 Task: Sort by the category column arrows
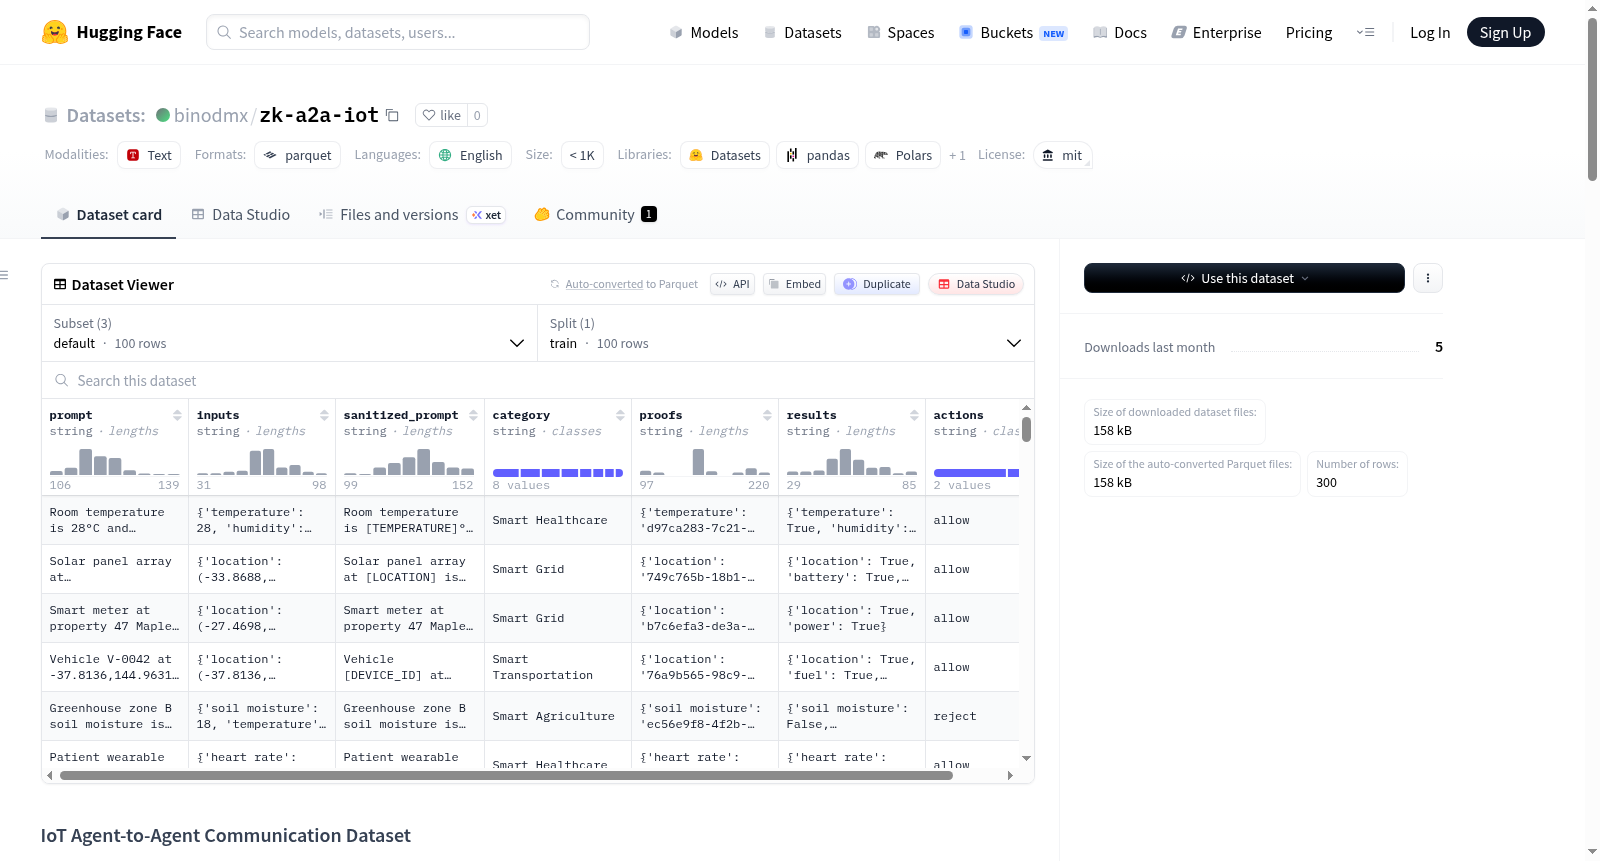(x=620, y=415)
